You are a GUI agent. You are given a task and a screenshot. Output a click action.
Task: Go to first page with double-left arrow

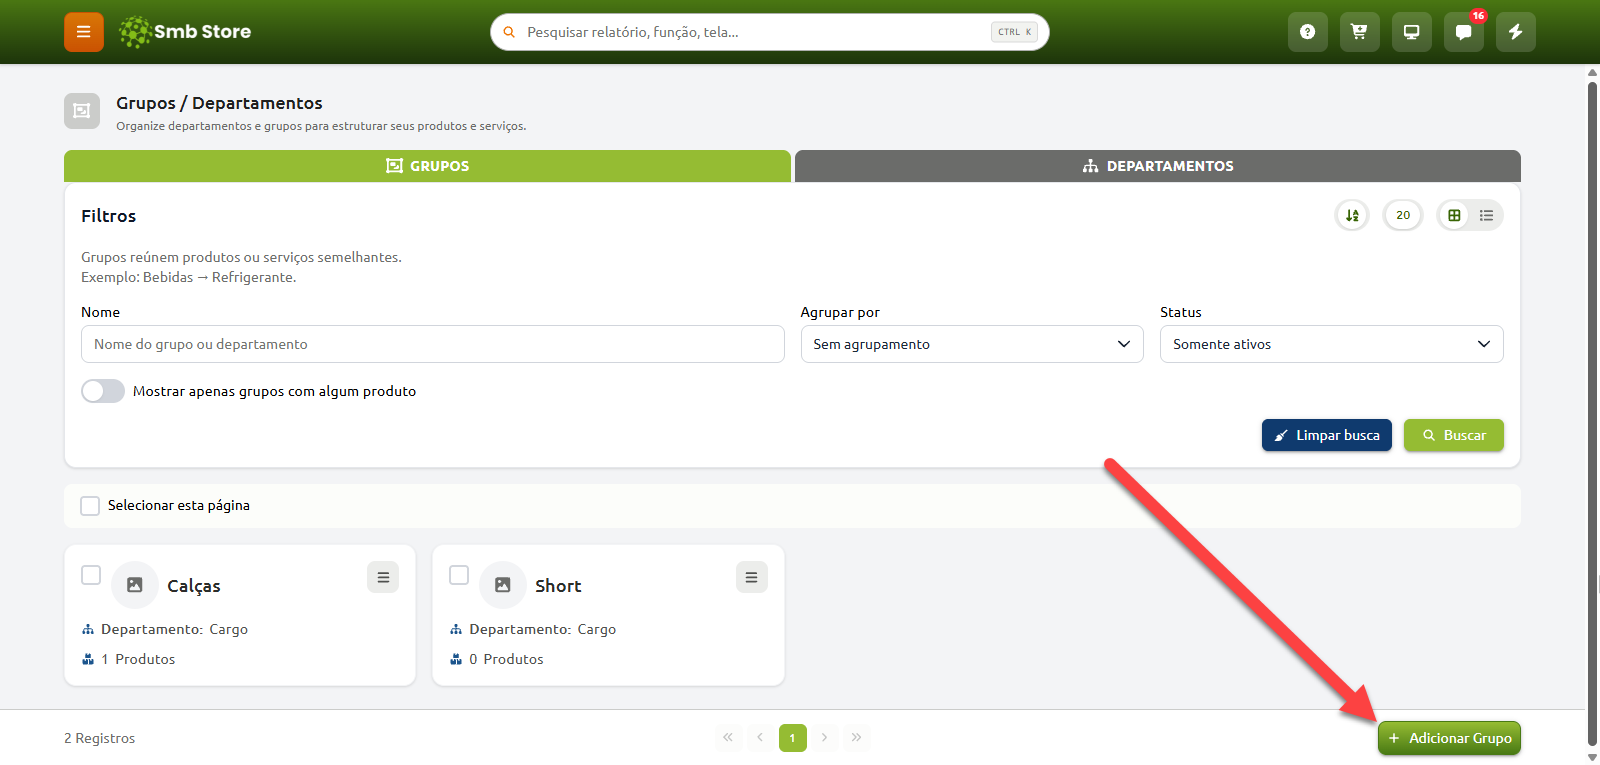tap(728, 738)
